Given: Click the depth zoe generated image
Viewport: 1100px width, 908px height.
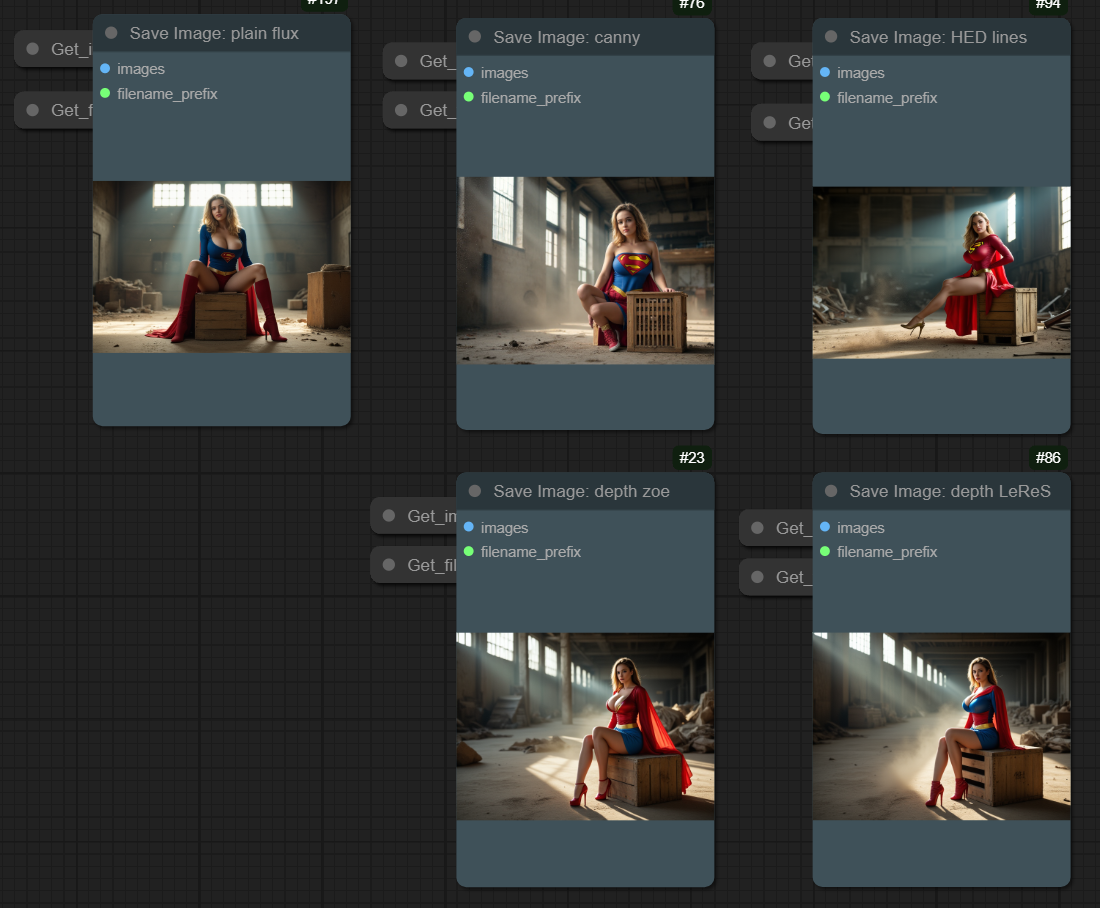Looking at the screenshot, I should click(585, 726).
